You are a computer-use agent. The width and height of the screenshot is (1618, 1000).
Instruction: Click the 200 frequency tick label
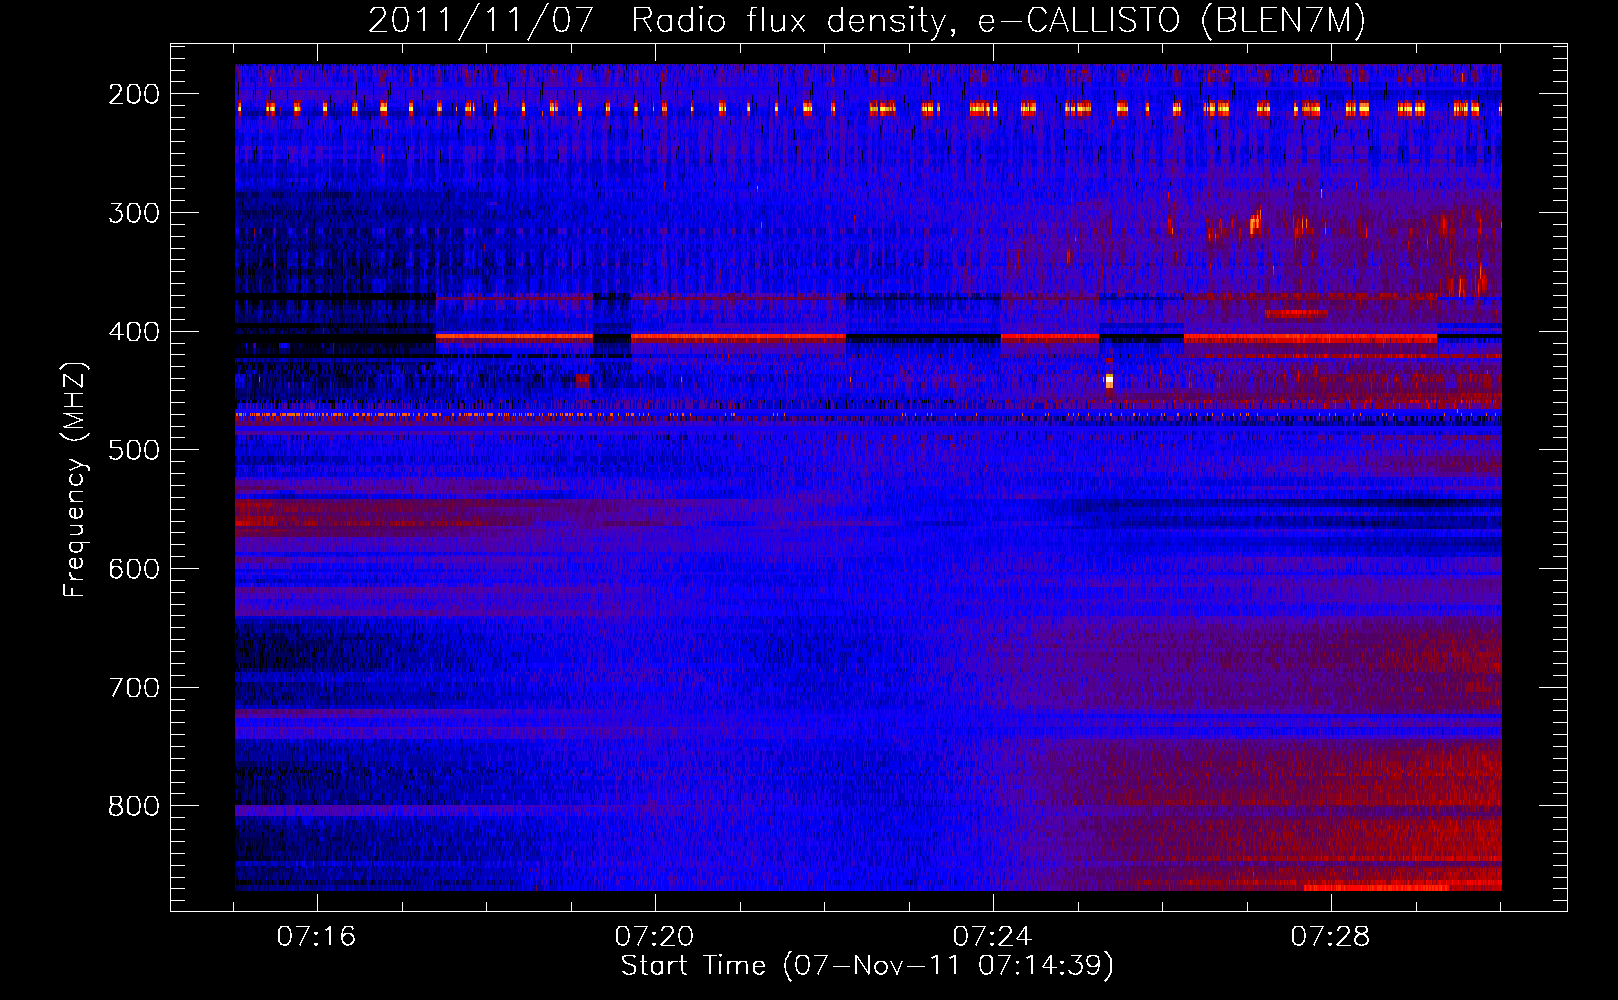134,94
